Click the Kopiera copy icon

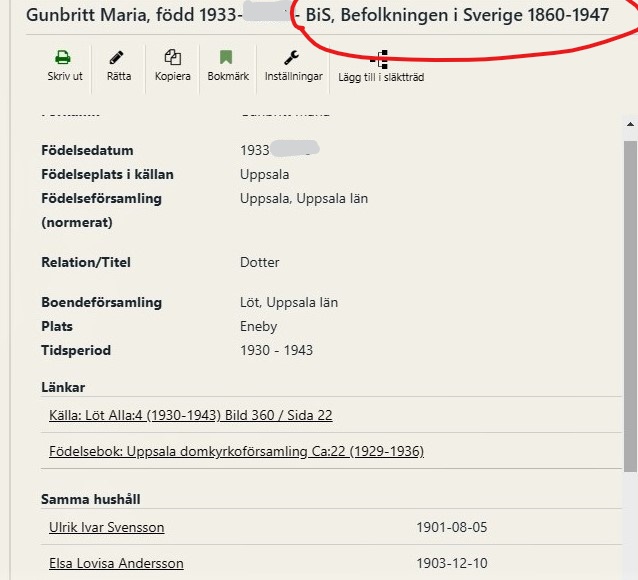tap(172, 59)
